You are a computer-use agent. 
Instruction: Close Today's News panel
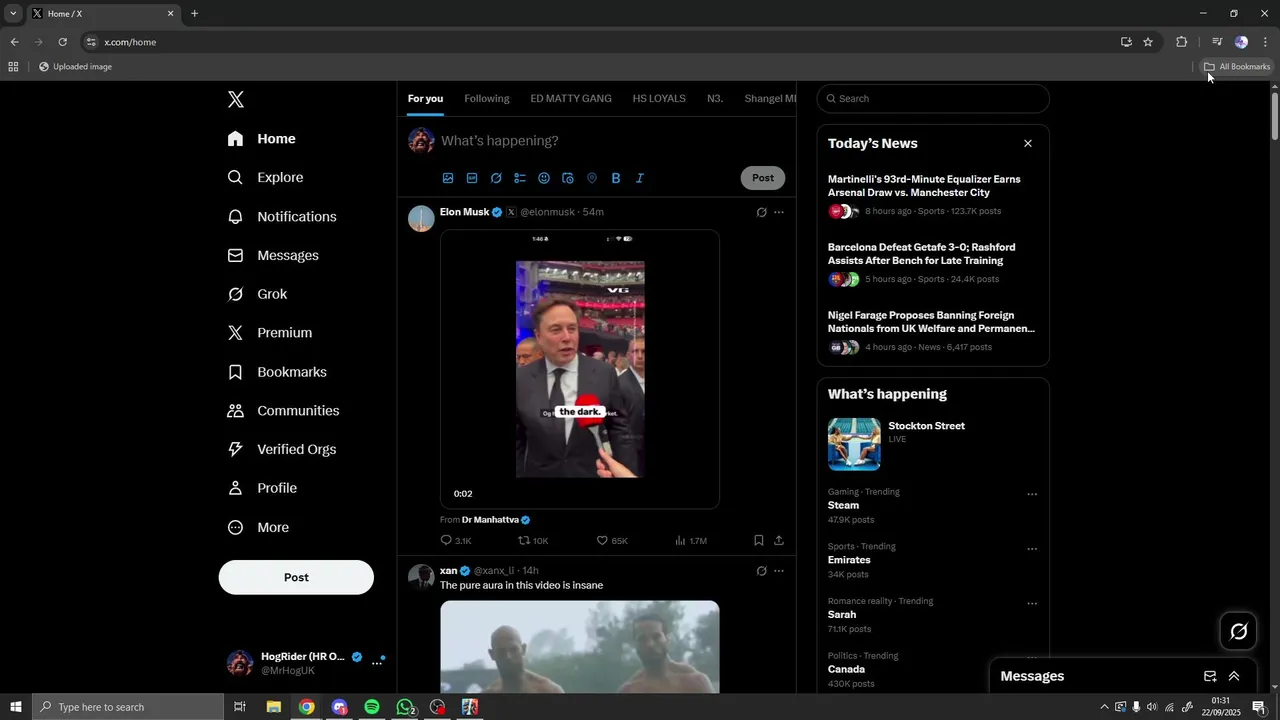coord(1028,143)
